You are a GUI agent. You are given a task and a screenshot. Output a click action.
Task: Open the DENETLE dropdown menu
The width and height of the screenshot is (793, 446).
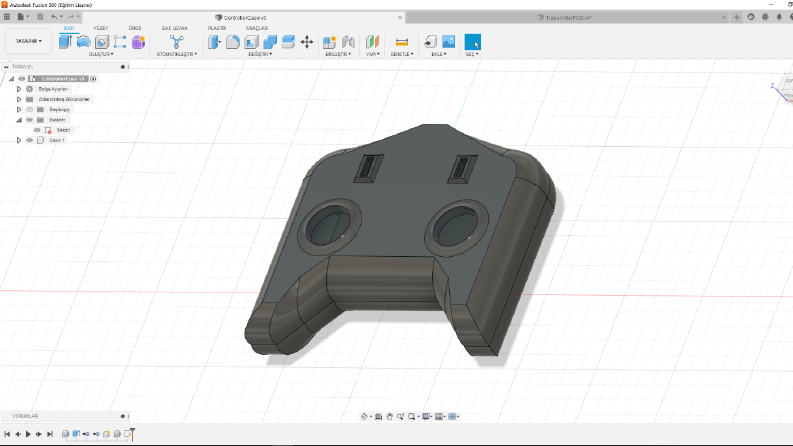402,54
